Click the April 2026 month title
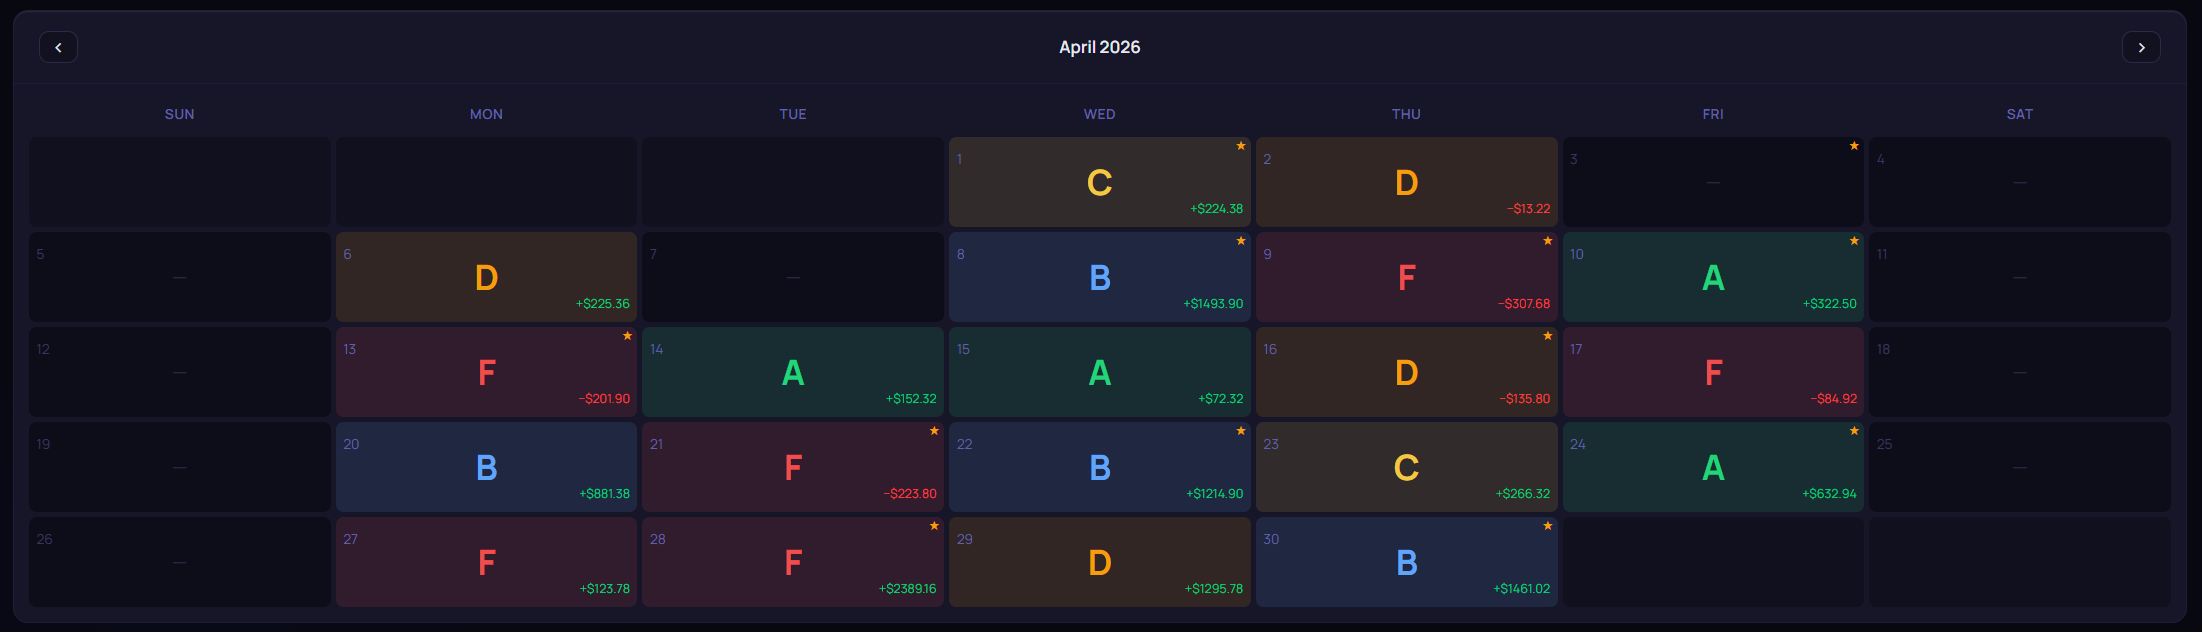The image size is (2202, 632). pyautogui.click(x=1100, y=47)
